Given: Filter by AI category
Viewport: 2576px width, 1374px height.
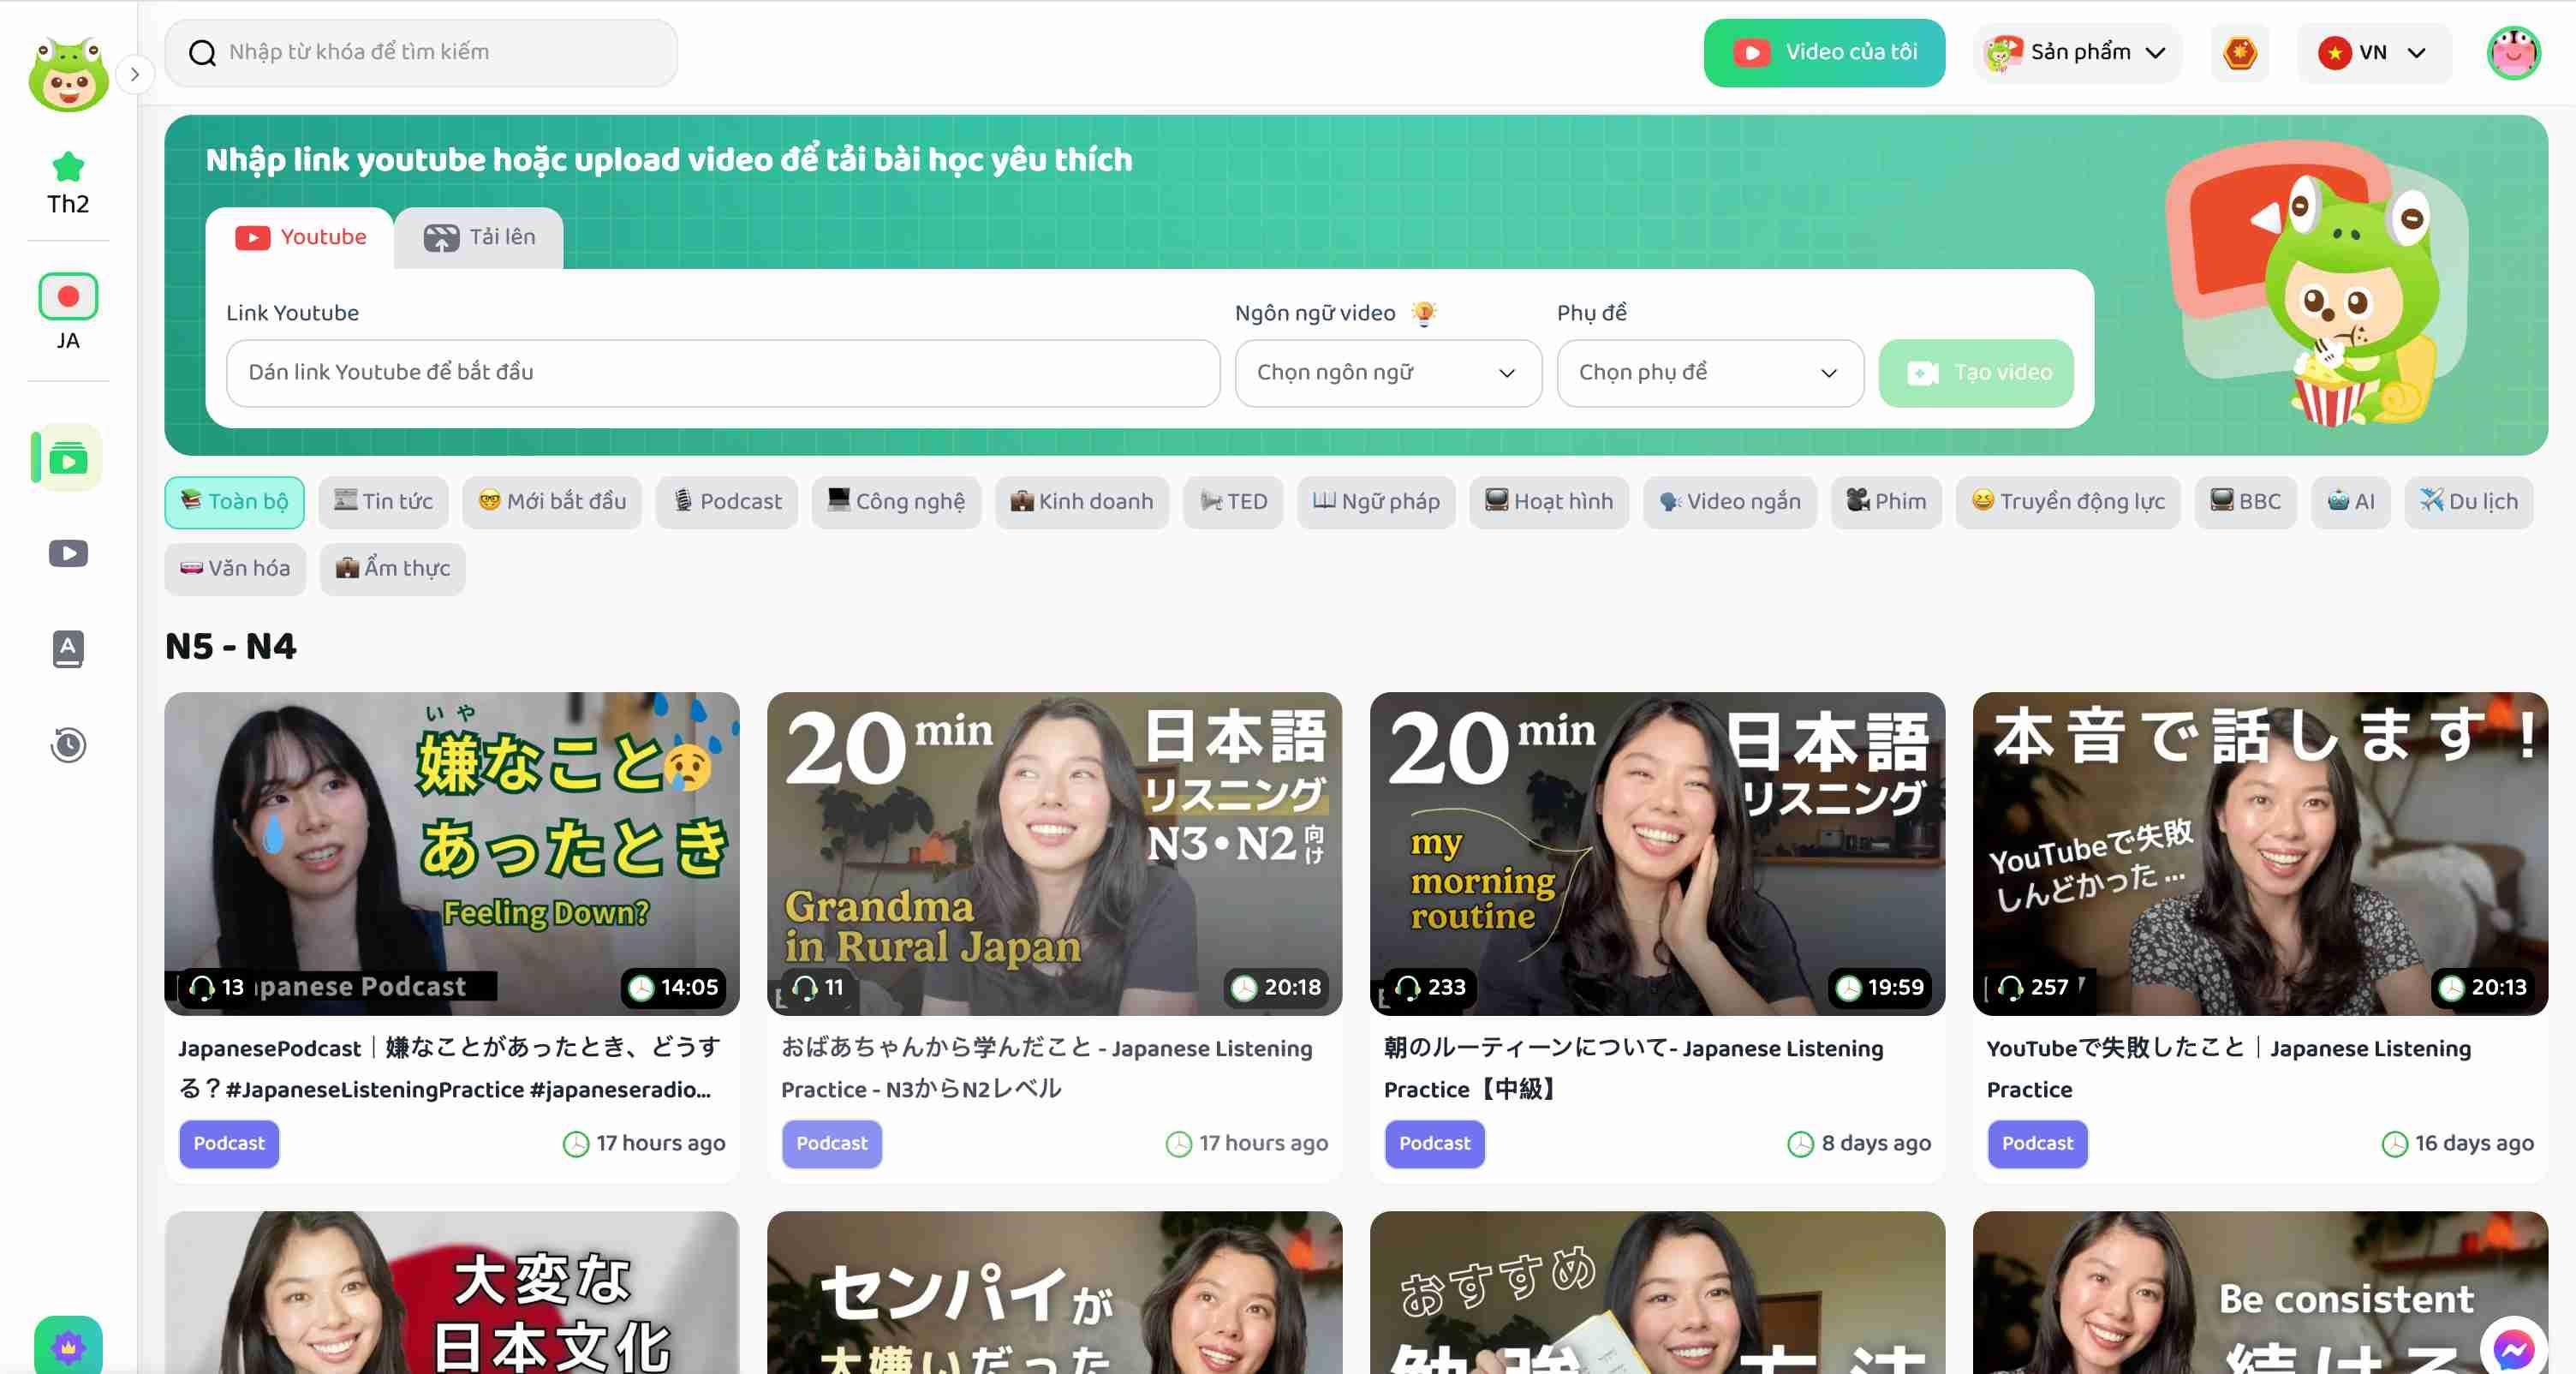Looking at the screenshot, I should 2351,502.
